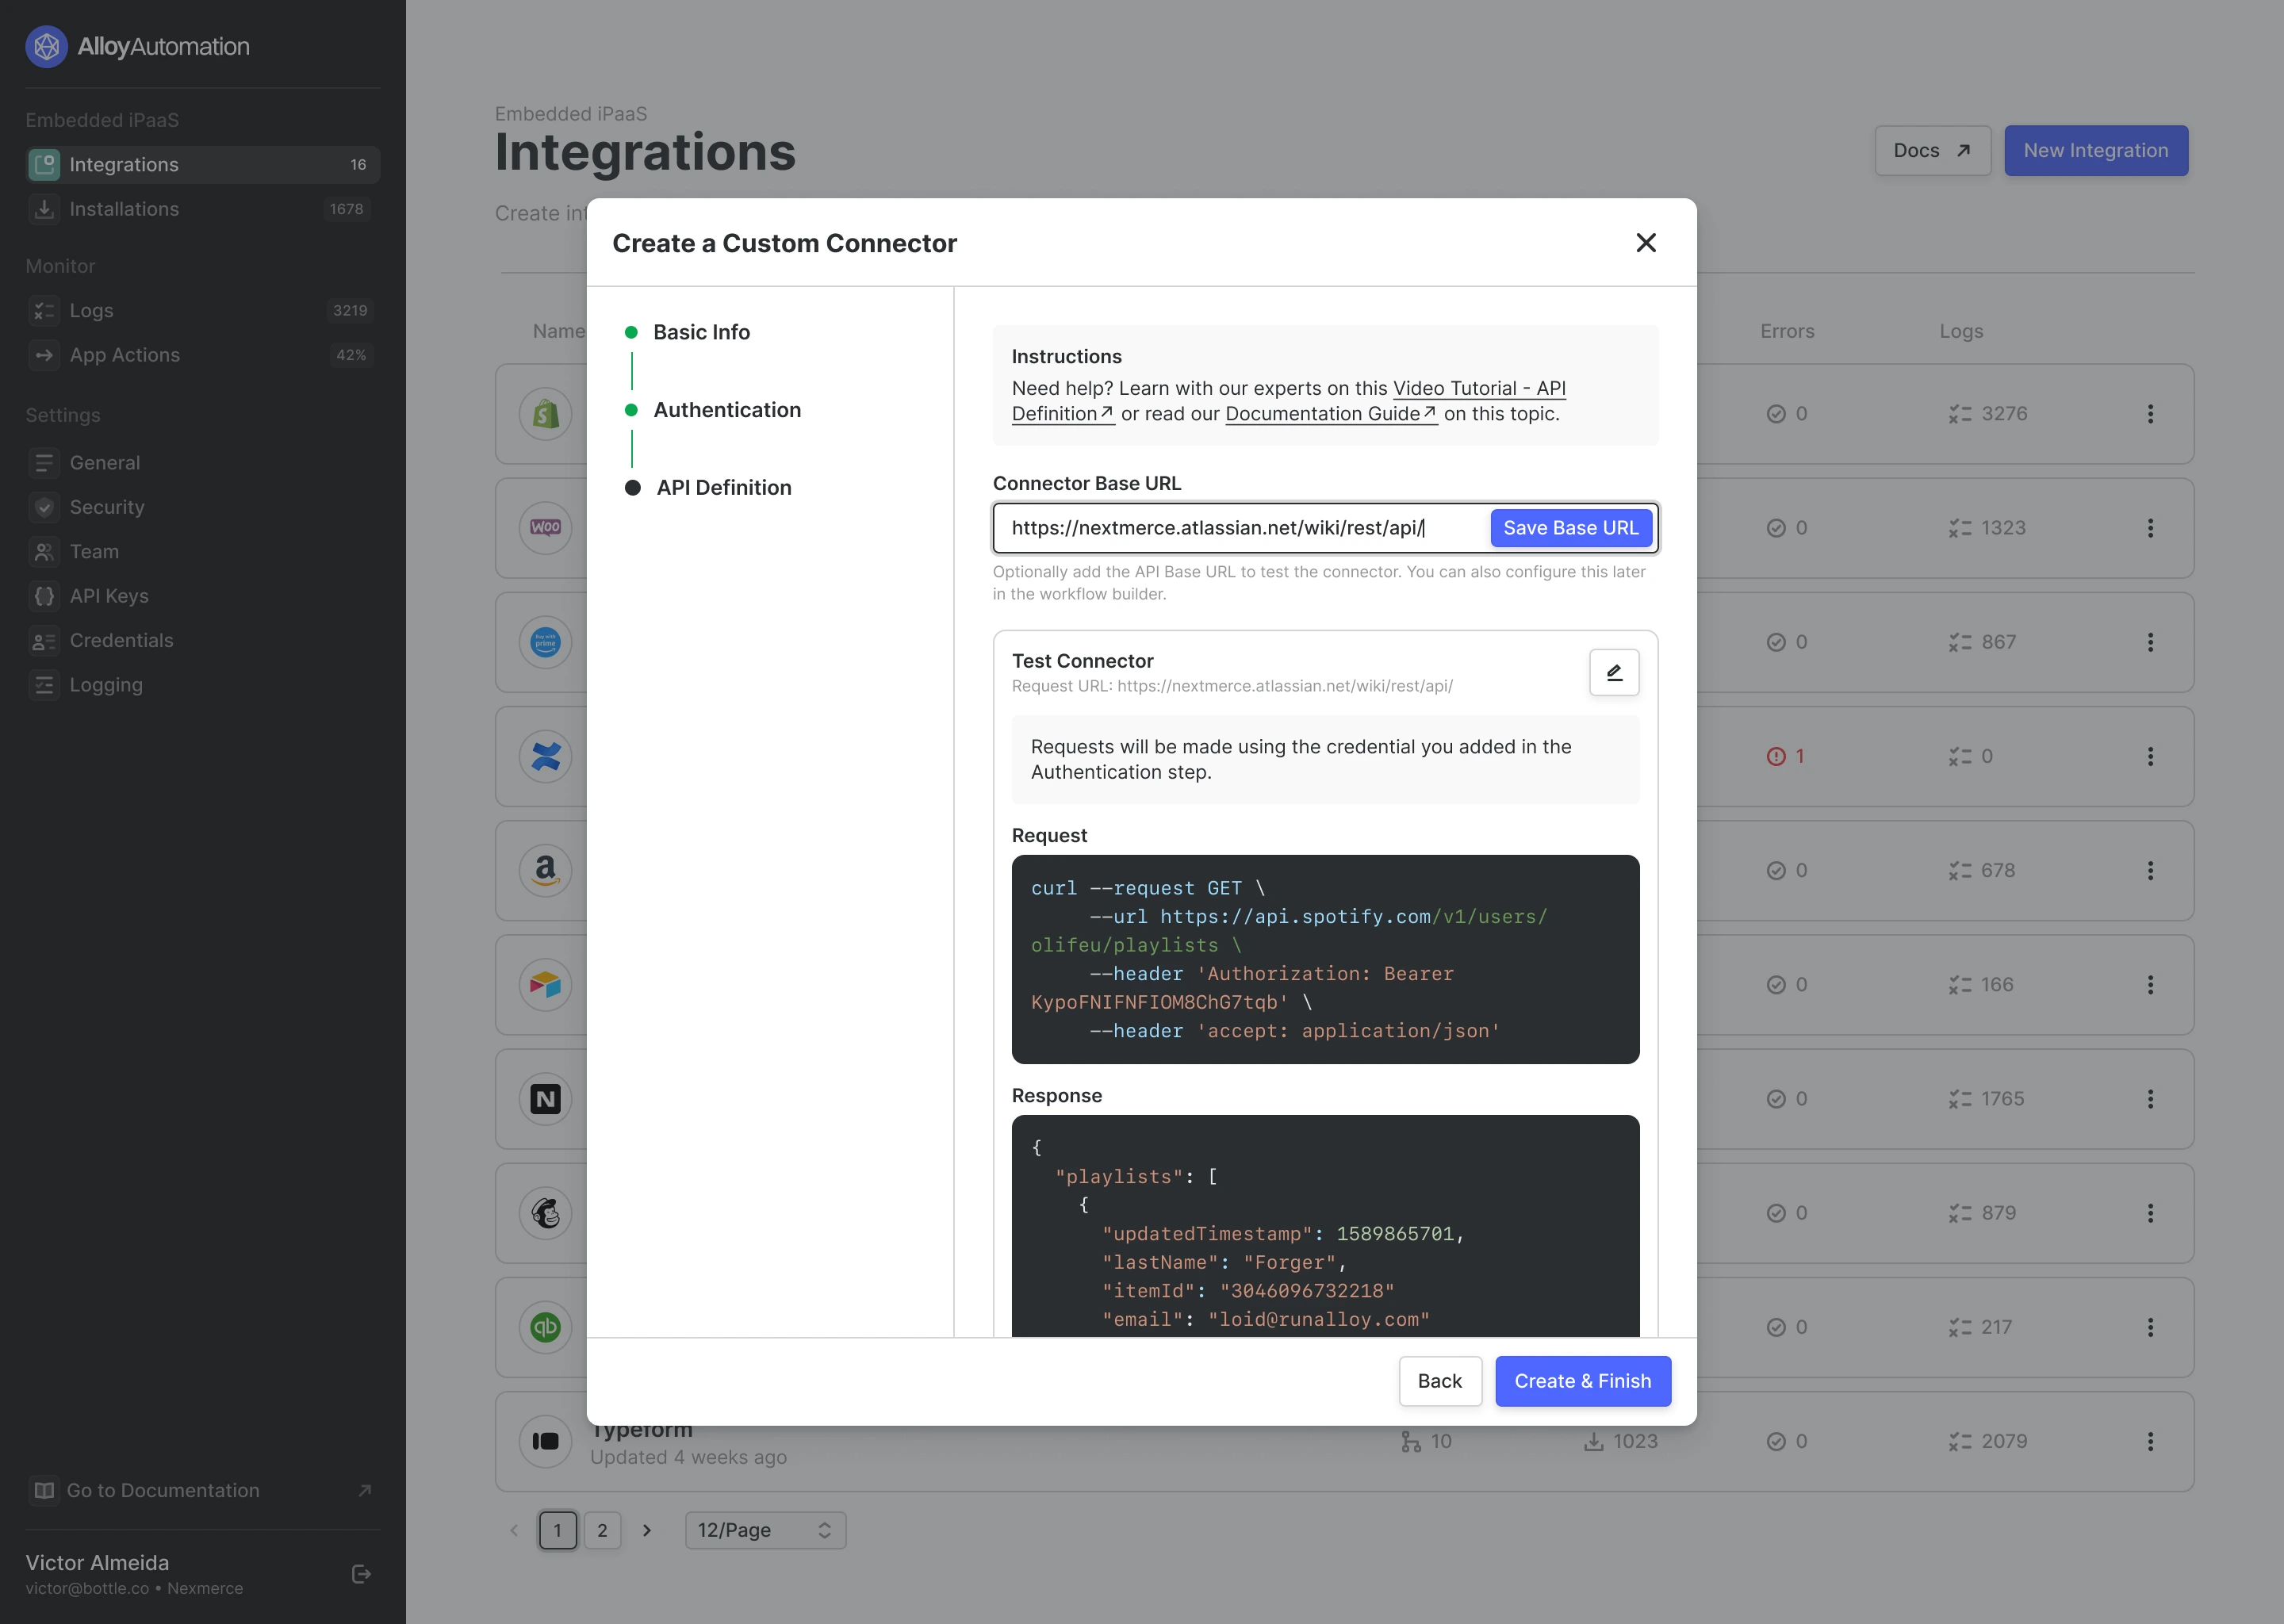Open the more options menu for the row with 1 error

point(2150,756)
